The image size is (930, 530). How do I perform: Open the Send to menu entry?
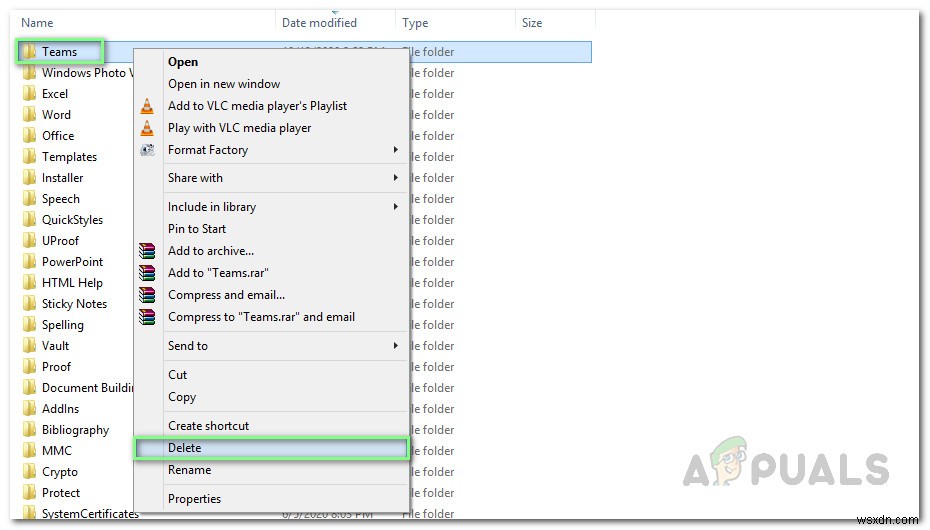pos(187,346)
